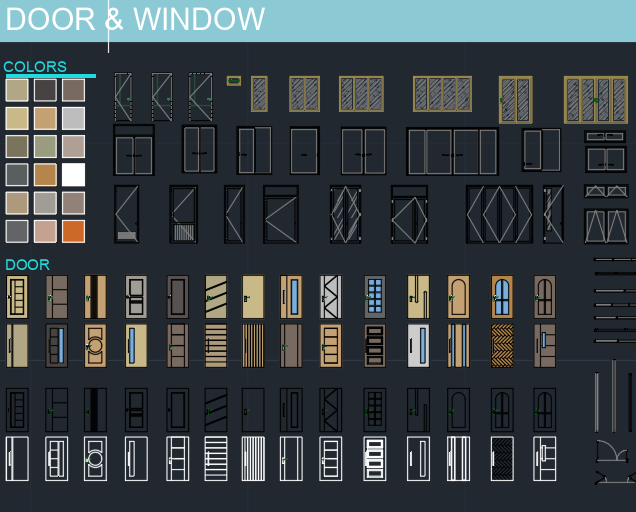The height and width of the screenshot is (512, 636).
Task: Pick the colored door with blue grid panes
Action: coord(375,297)
